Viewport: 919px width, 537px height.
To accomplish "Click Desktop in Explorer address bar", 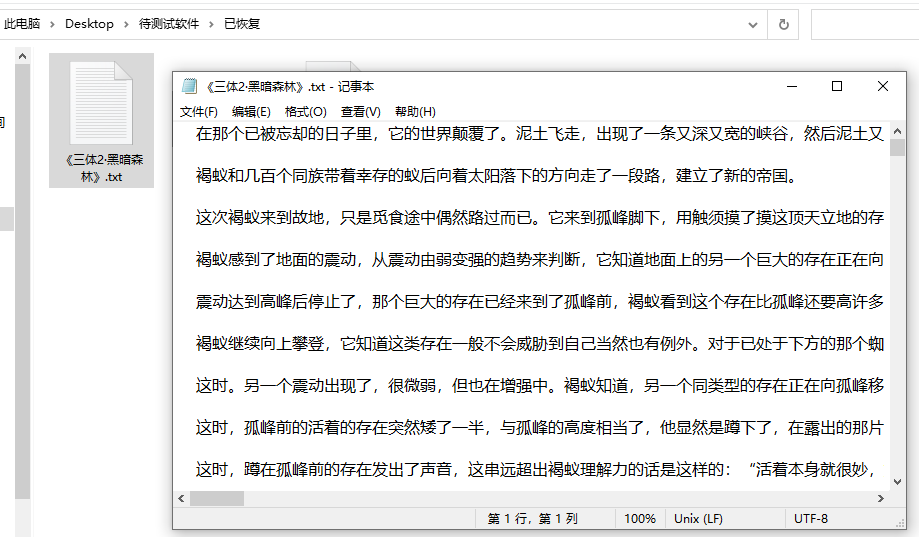I will click(89, 24).
